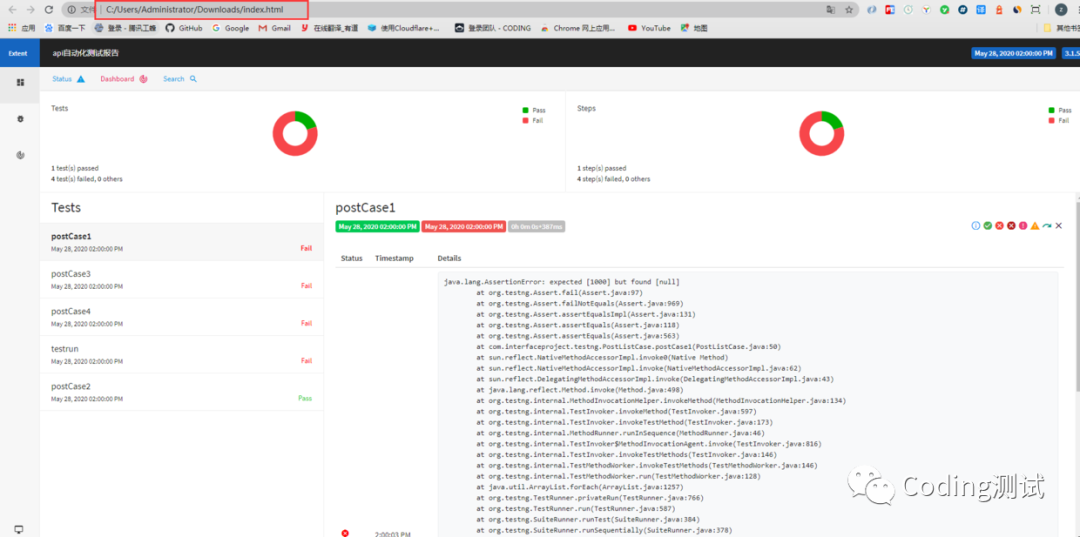This screenshot has width=1080, height=537.
Task: Click the Tests donut chart
Action: point(295,133)
